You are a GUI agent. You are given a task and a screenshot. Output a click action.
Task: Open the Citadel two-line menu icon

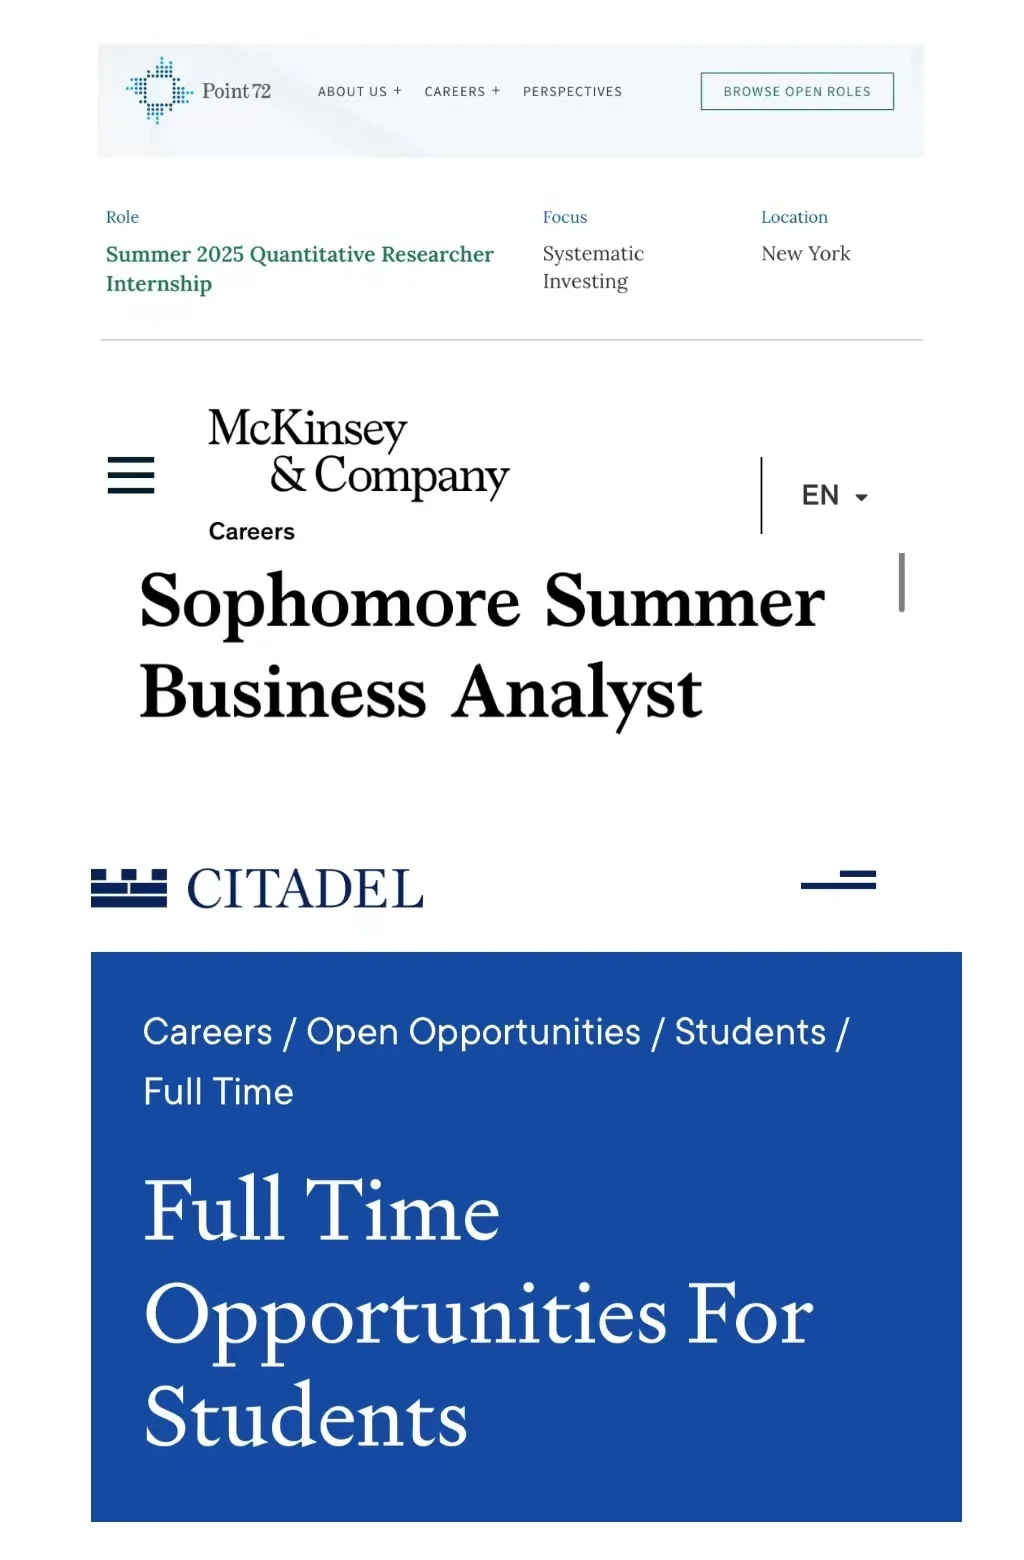tap(838, 880)
